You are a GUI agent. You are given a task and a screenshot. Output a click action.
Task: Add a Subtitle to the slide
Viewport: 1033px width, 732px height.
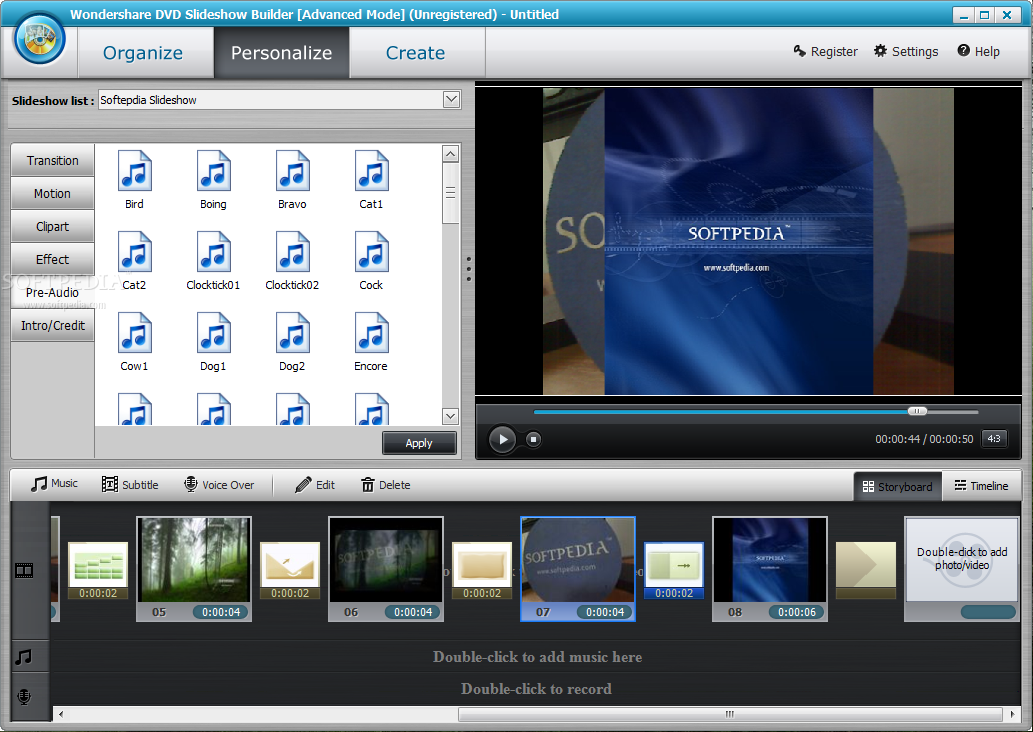point(130,484)
